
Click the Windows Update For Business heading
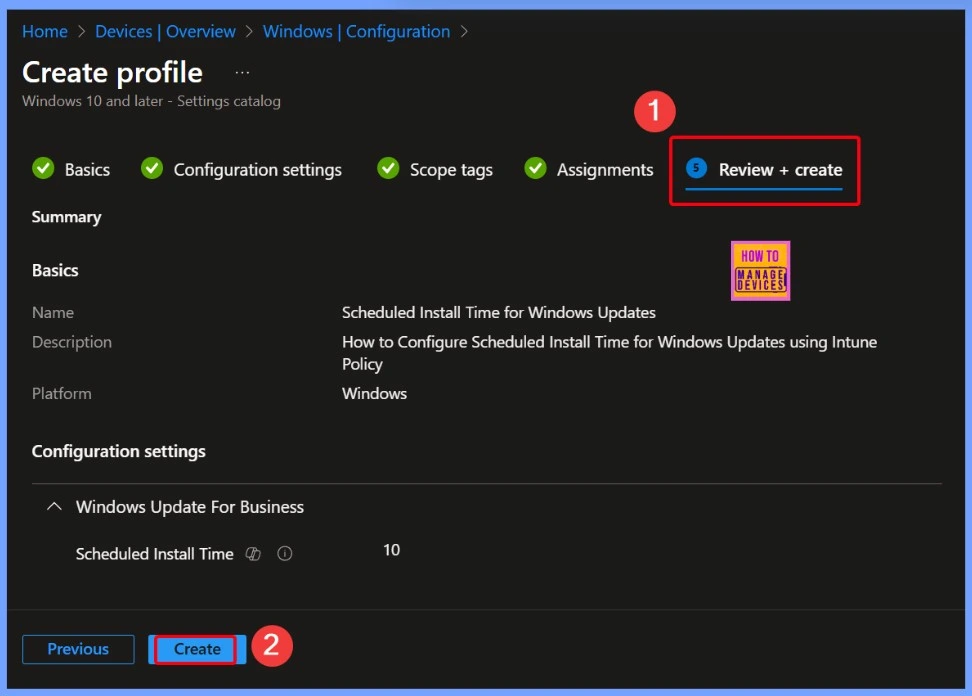190,507
